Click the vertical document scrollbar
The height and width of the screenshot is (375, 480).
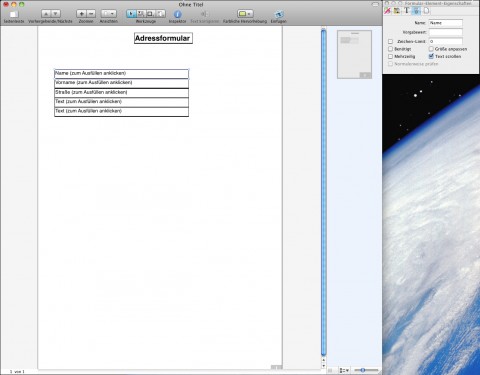(323, 193)
